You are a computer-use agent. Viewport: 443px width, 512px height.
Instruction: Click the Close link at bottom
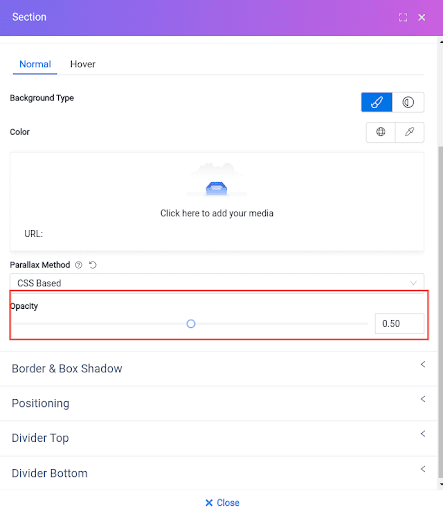point(222,503)
